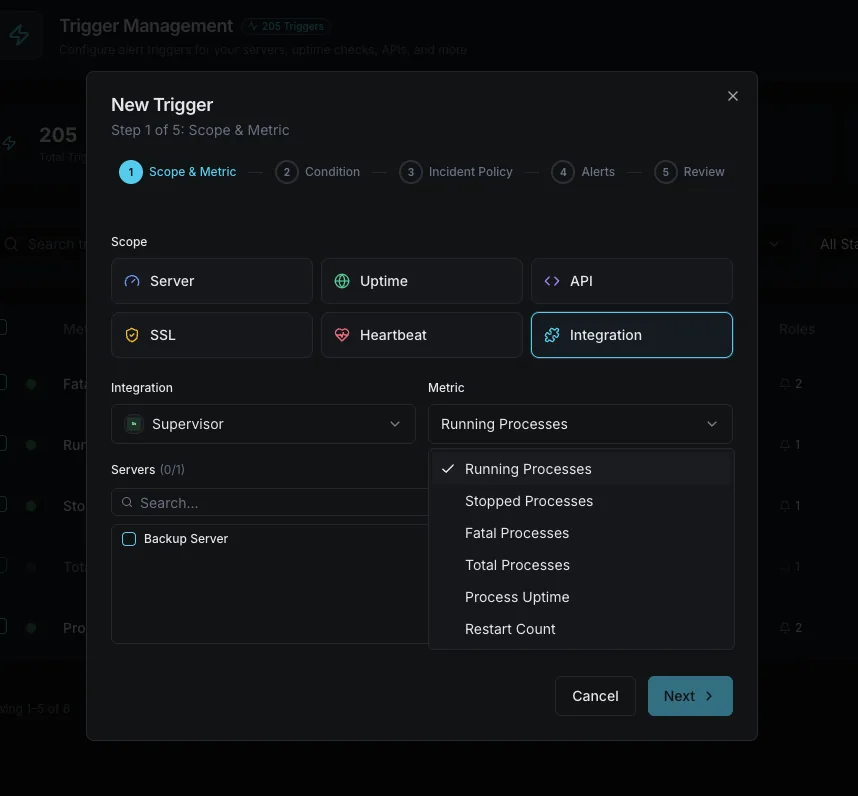Focus the Servers search field
The height and width of the screenshot is (796, 858).
coord(270,502)
